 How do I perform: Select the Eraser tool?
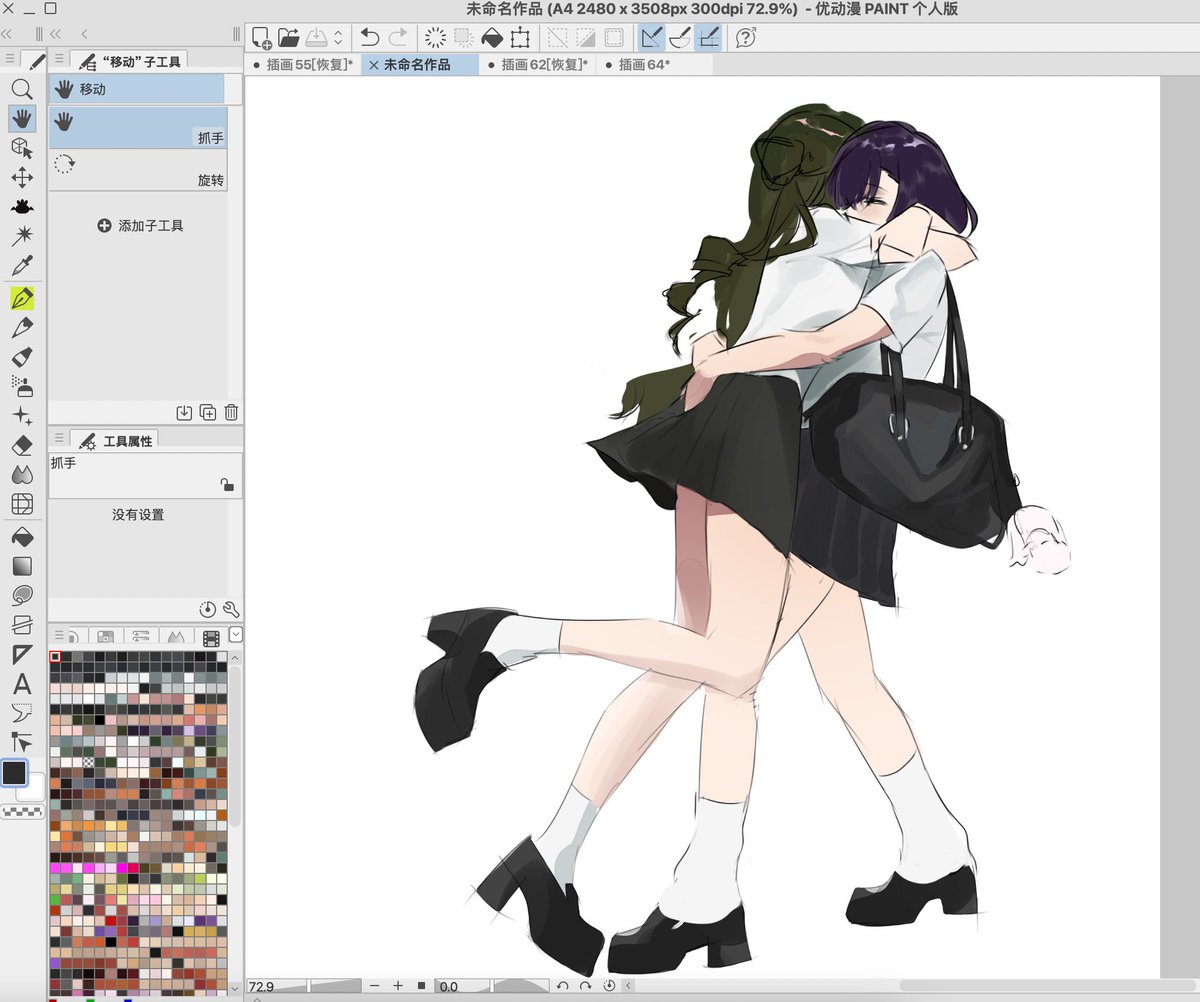(22, 445)
